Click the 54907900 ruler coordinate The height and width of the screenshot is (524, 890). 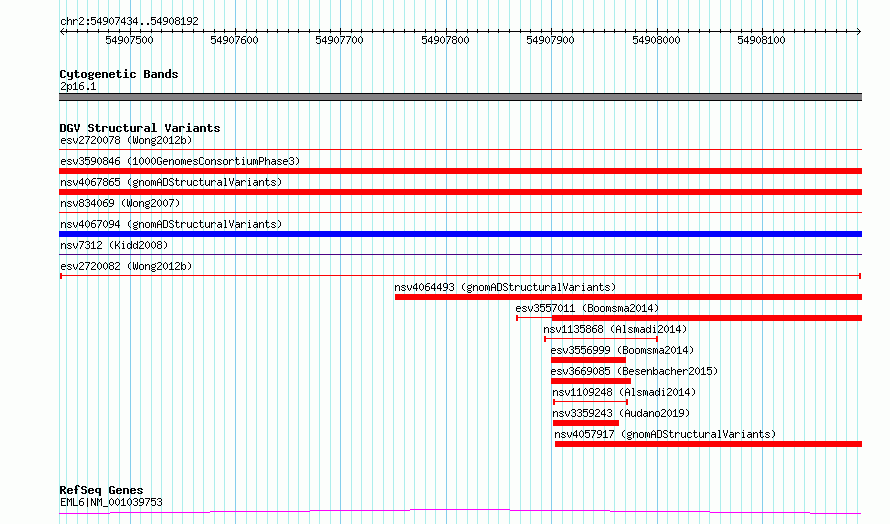coord(551,40)
